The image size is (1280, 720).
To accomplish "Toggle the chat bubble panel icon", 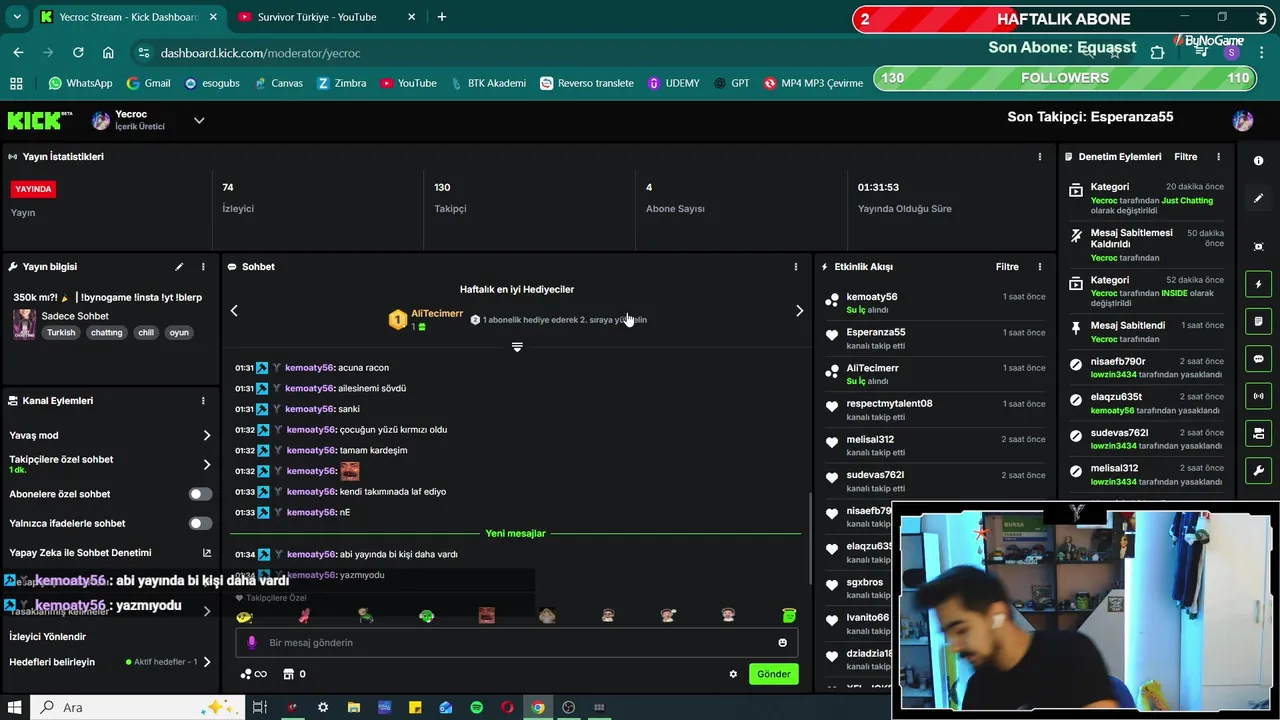I will click(1258, 359).
